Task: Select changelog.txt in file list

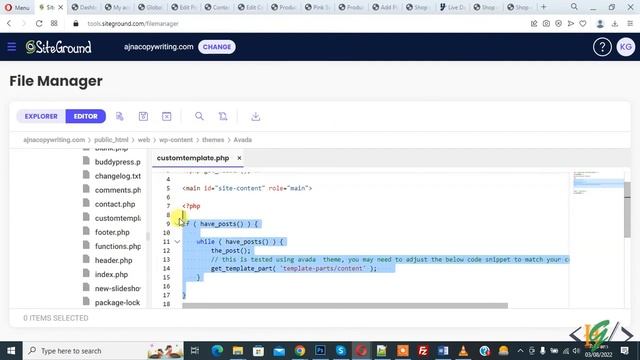Action: [112, 176]
